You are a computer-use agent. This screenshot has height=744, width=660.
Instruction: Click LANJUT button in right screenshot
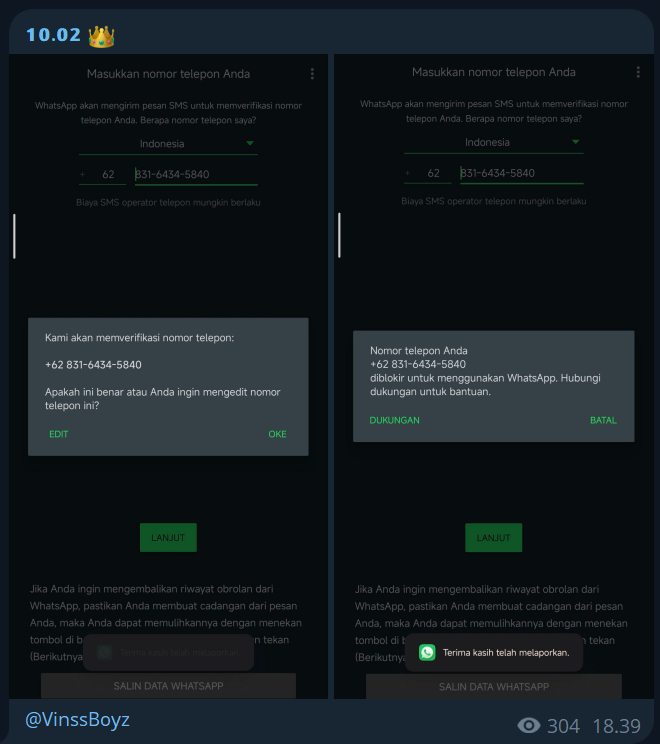(493, 538)
